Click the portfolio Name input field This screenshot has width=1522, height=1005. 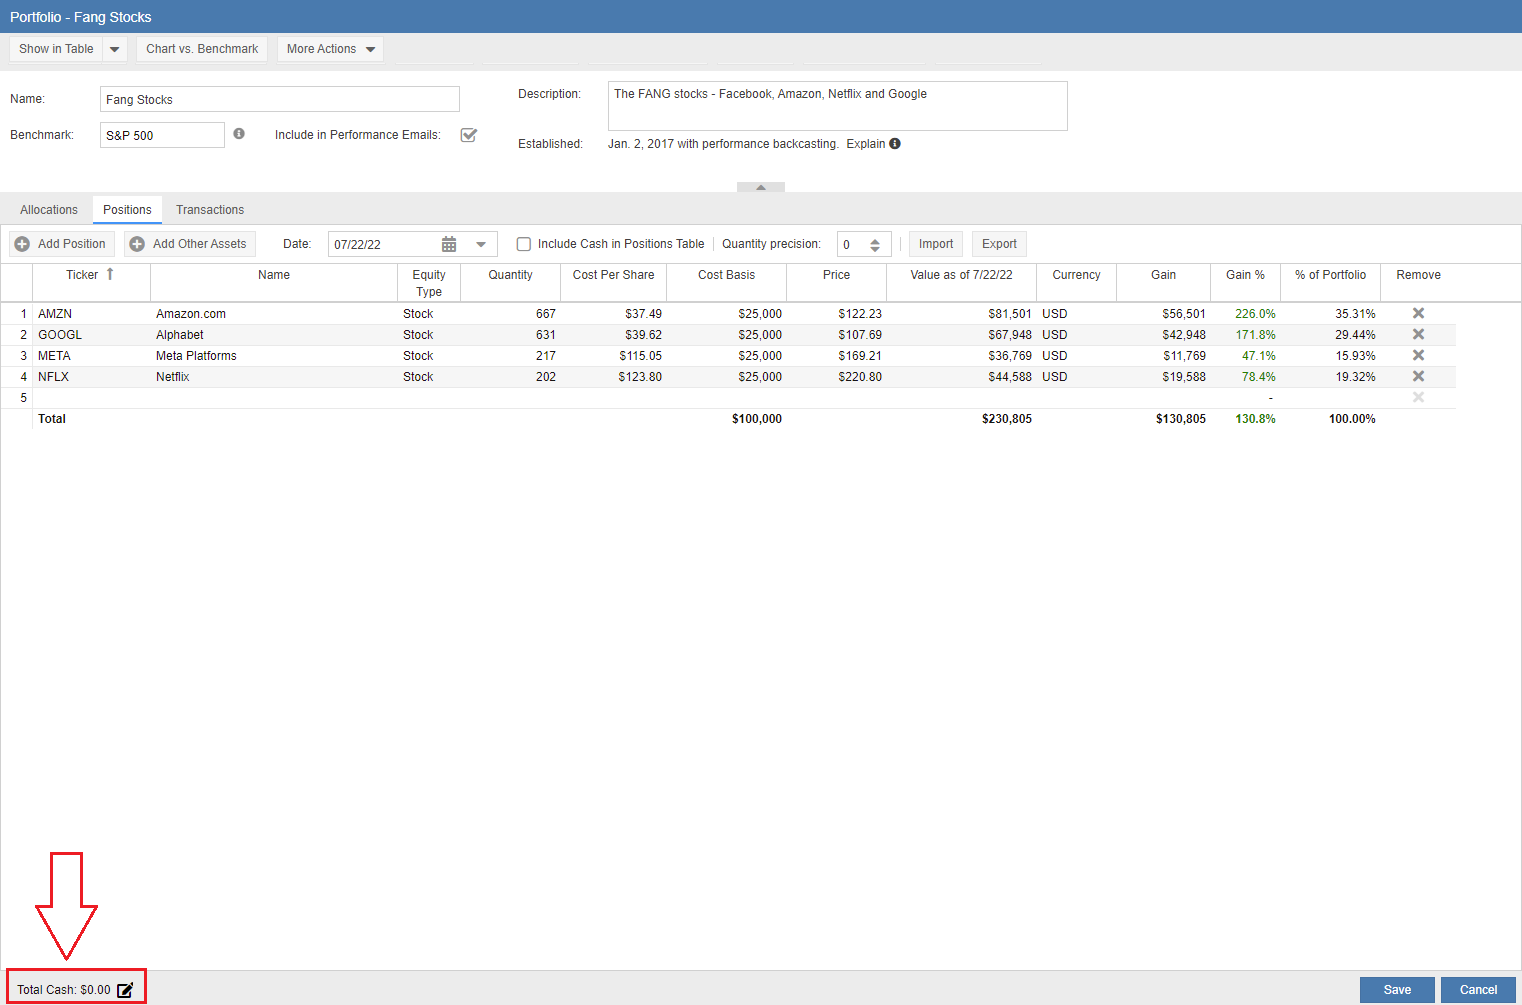click(x=279, y=99)
